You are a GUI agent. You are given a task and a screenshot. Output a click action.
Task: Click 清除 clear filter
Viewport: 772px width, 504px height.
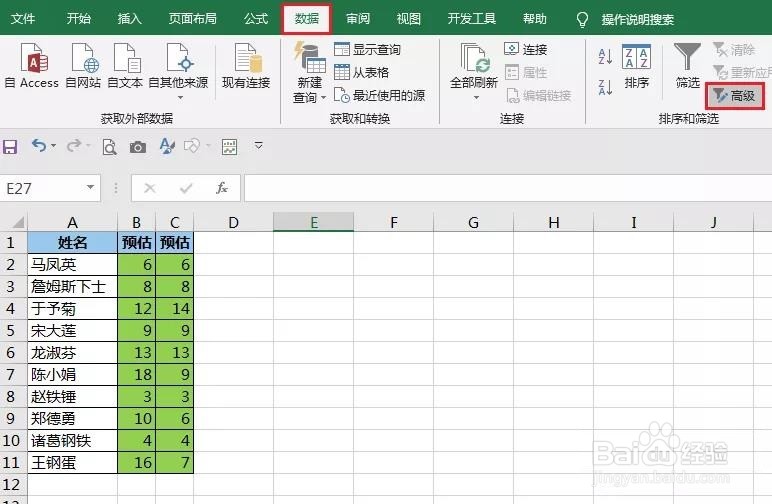[734, 49]
